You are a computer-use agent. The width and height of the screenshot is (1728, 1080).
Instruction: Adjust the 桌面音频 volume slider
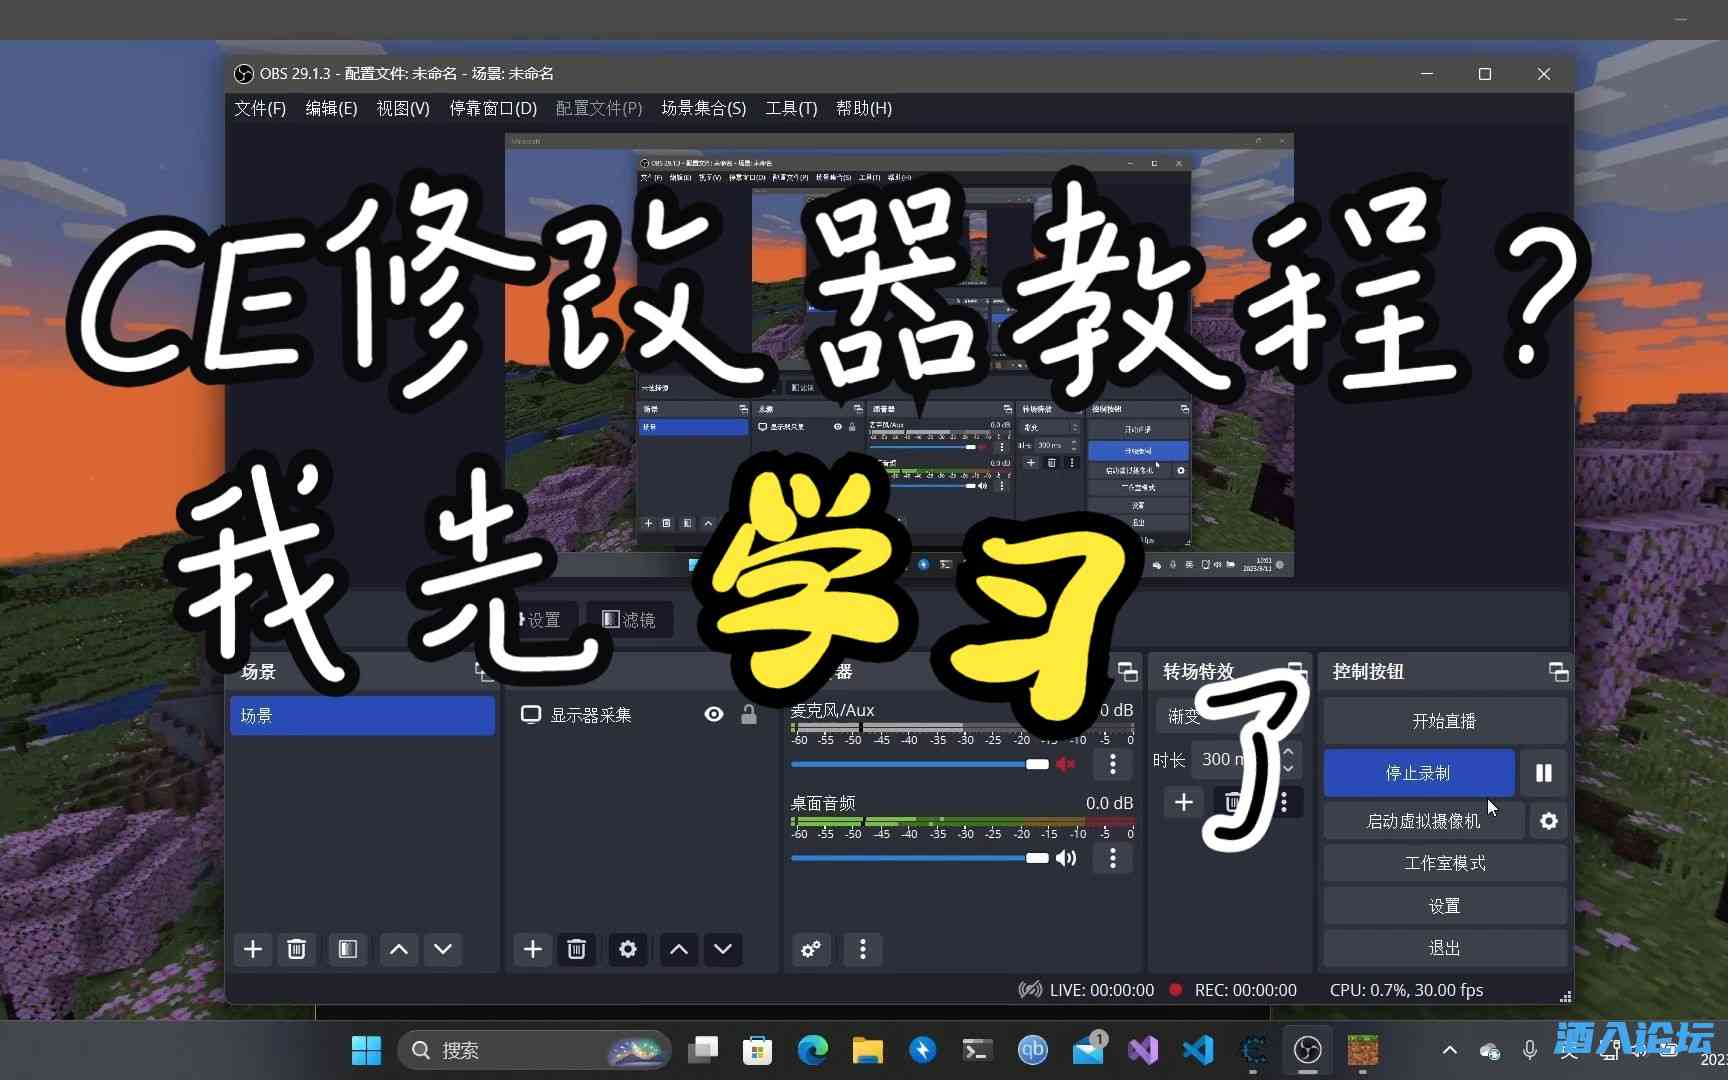(1035, 858)
